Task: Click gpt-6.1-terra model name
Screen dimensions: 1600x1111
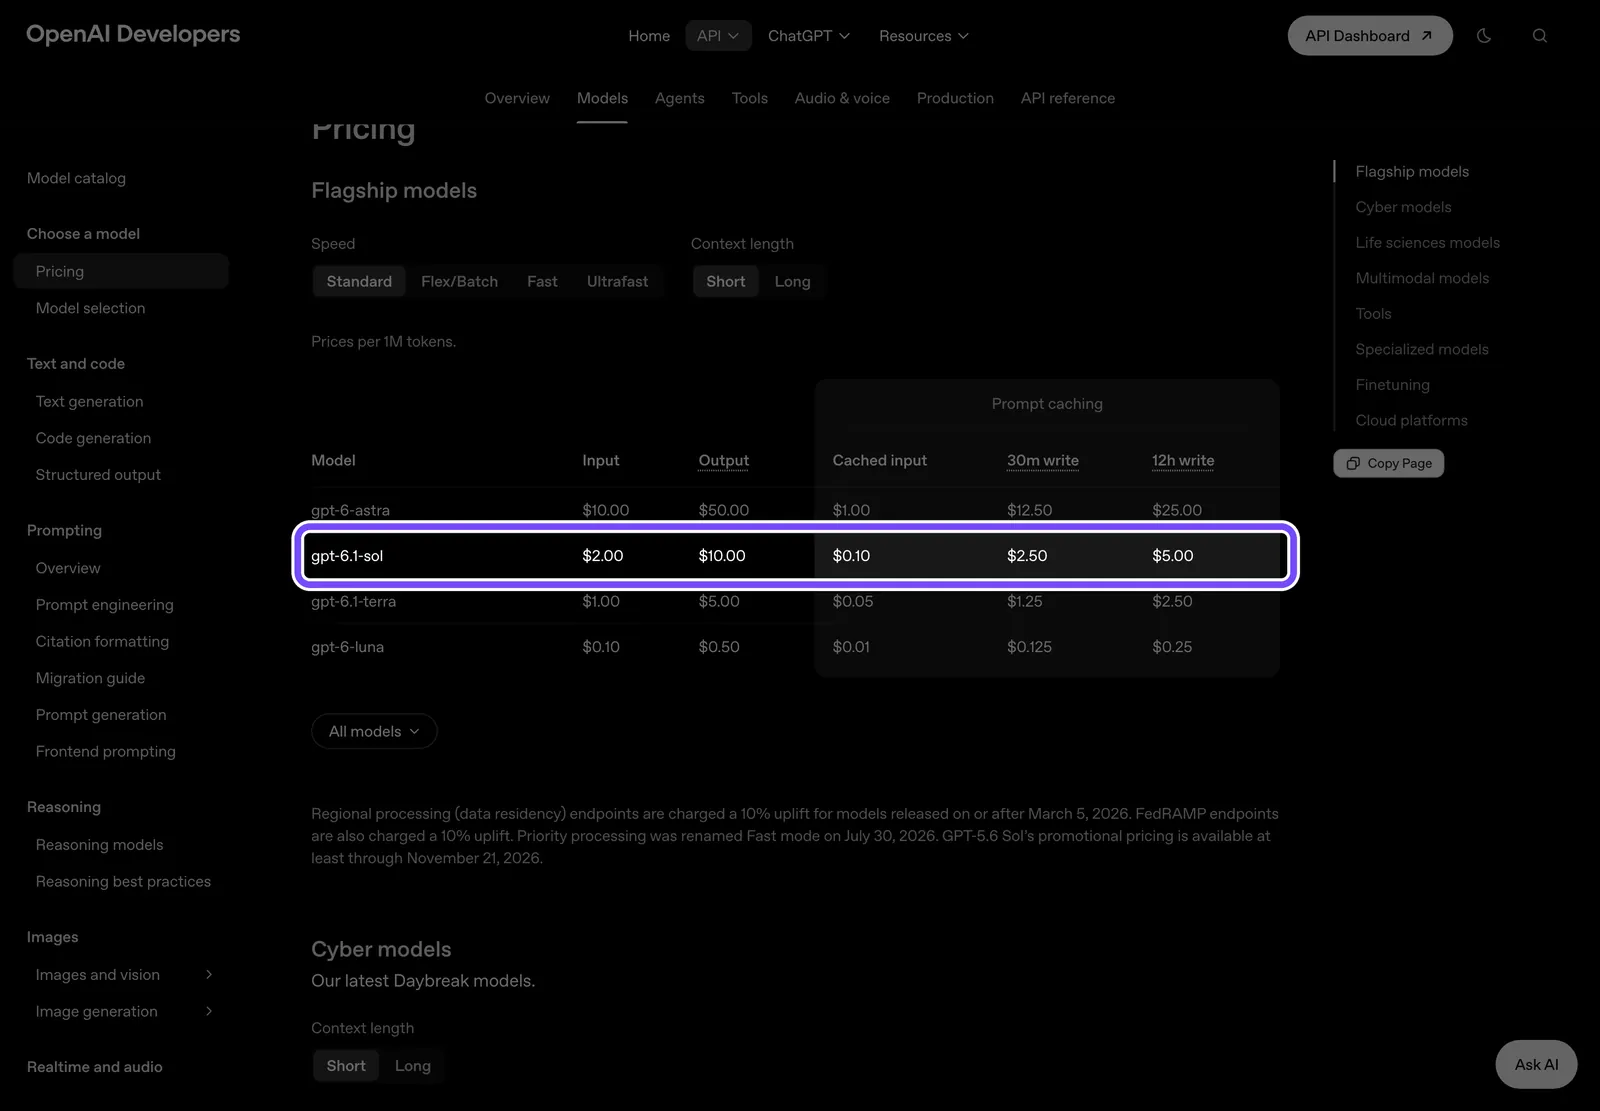Action: pos(353,601)
